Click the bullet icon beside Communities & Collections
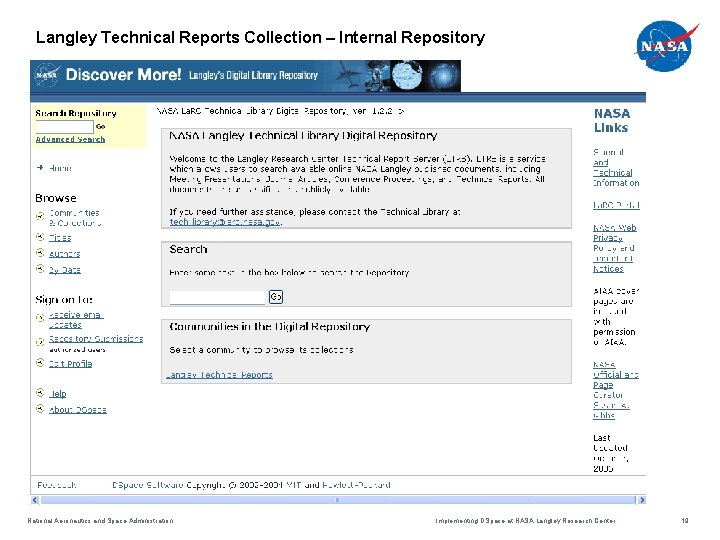 [x=40, y=215]
